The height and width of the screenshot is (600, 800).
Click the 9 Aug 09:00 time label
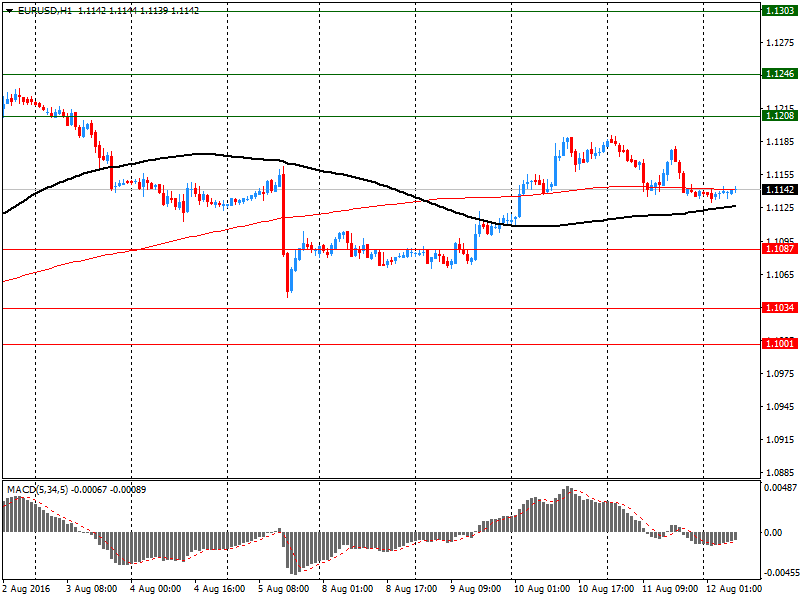click(476, 589)
